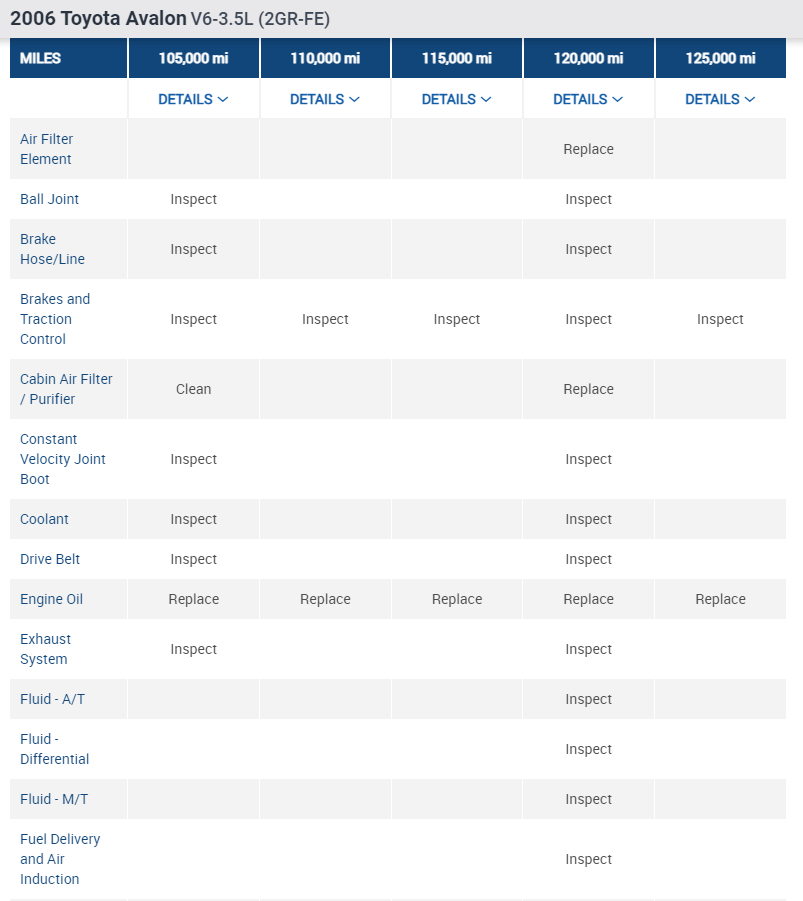Click Constant Velocity Joint Boot link
This screenshot has width=803, height=901.
62,459
